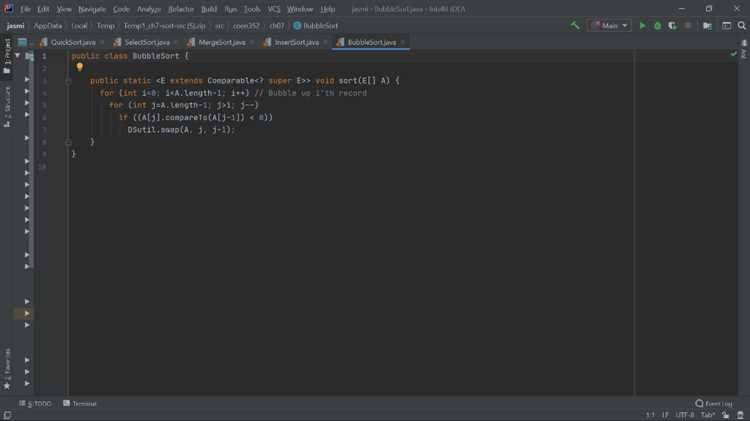
Task: Open the Main run configuration dropdown
Action: [609, 25]
